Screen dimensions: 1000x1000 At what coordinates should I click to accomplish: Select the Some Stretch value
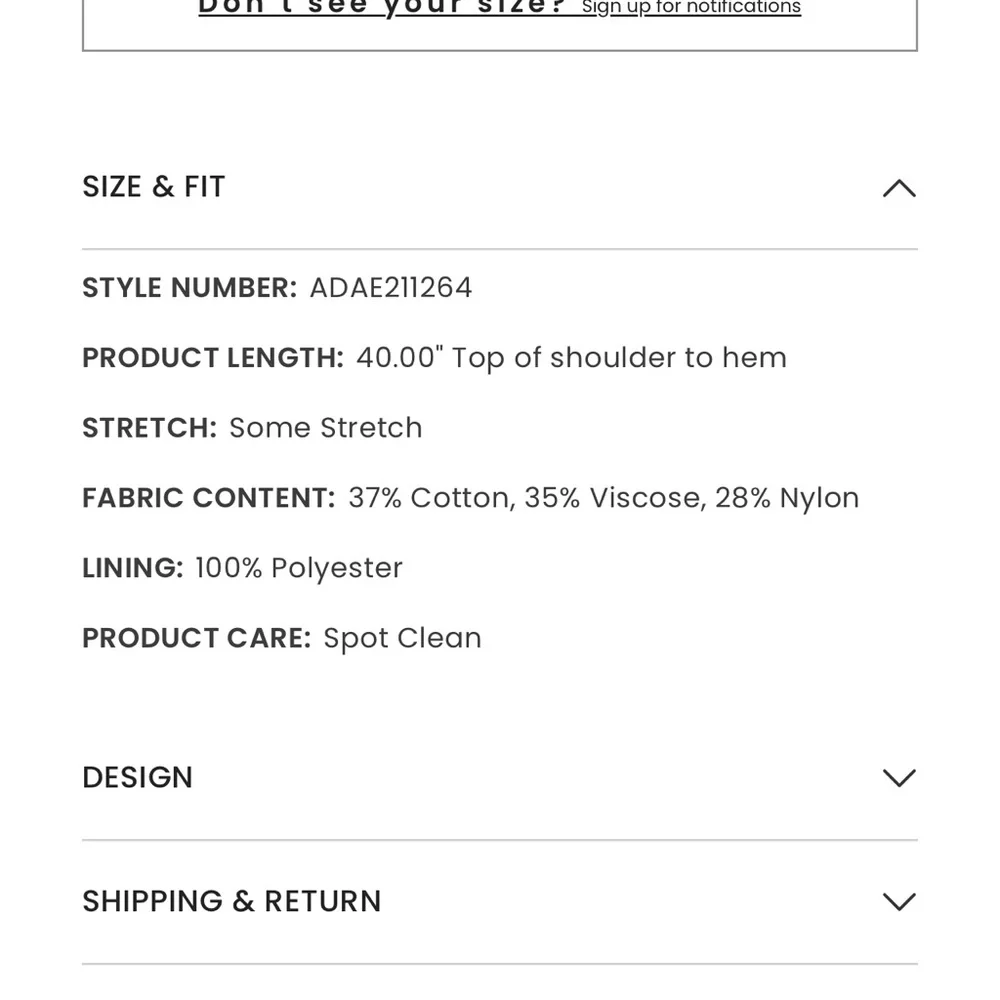tap(326, 428)
